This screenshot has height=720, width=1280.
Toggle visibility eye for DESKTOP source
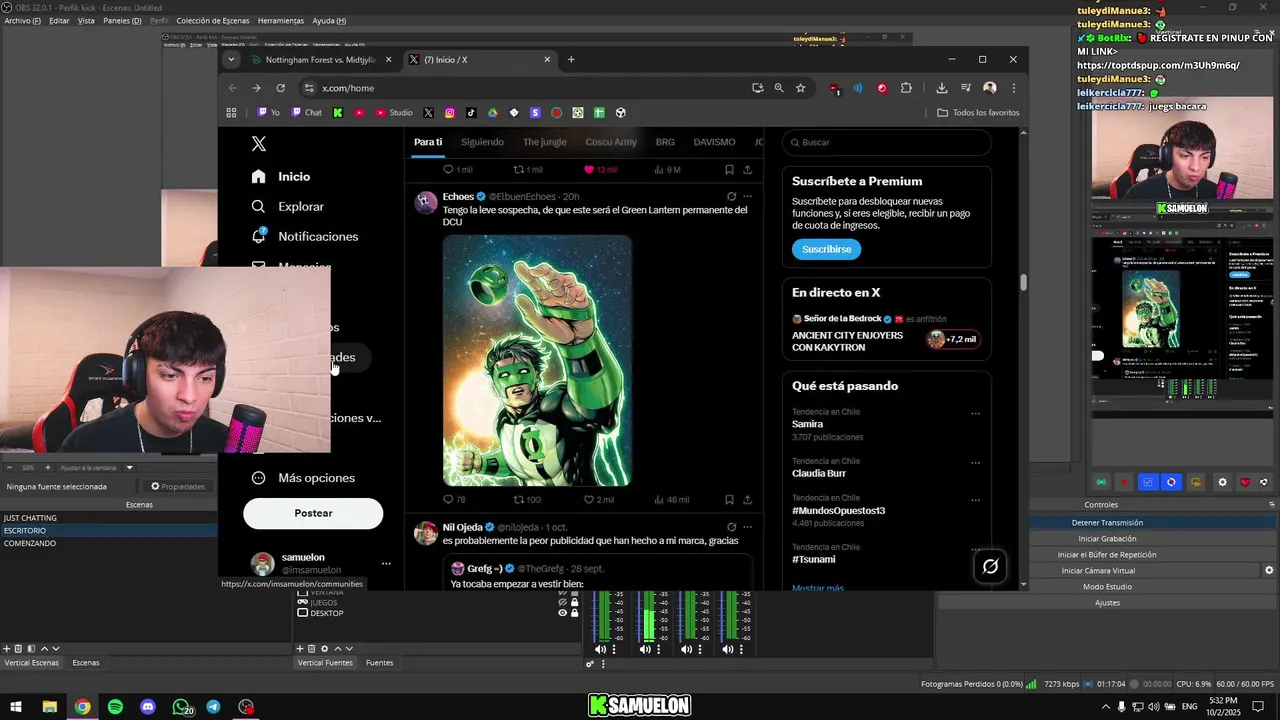click(x=562, y=613)
